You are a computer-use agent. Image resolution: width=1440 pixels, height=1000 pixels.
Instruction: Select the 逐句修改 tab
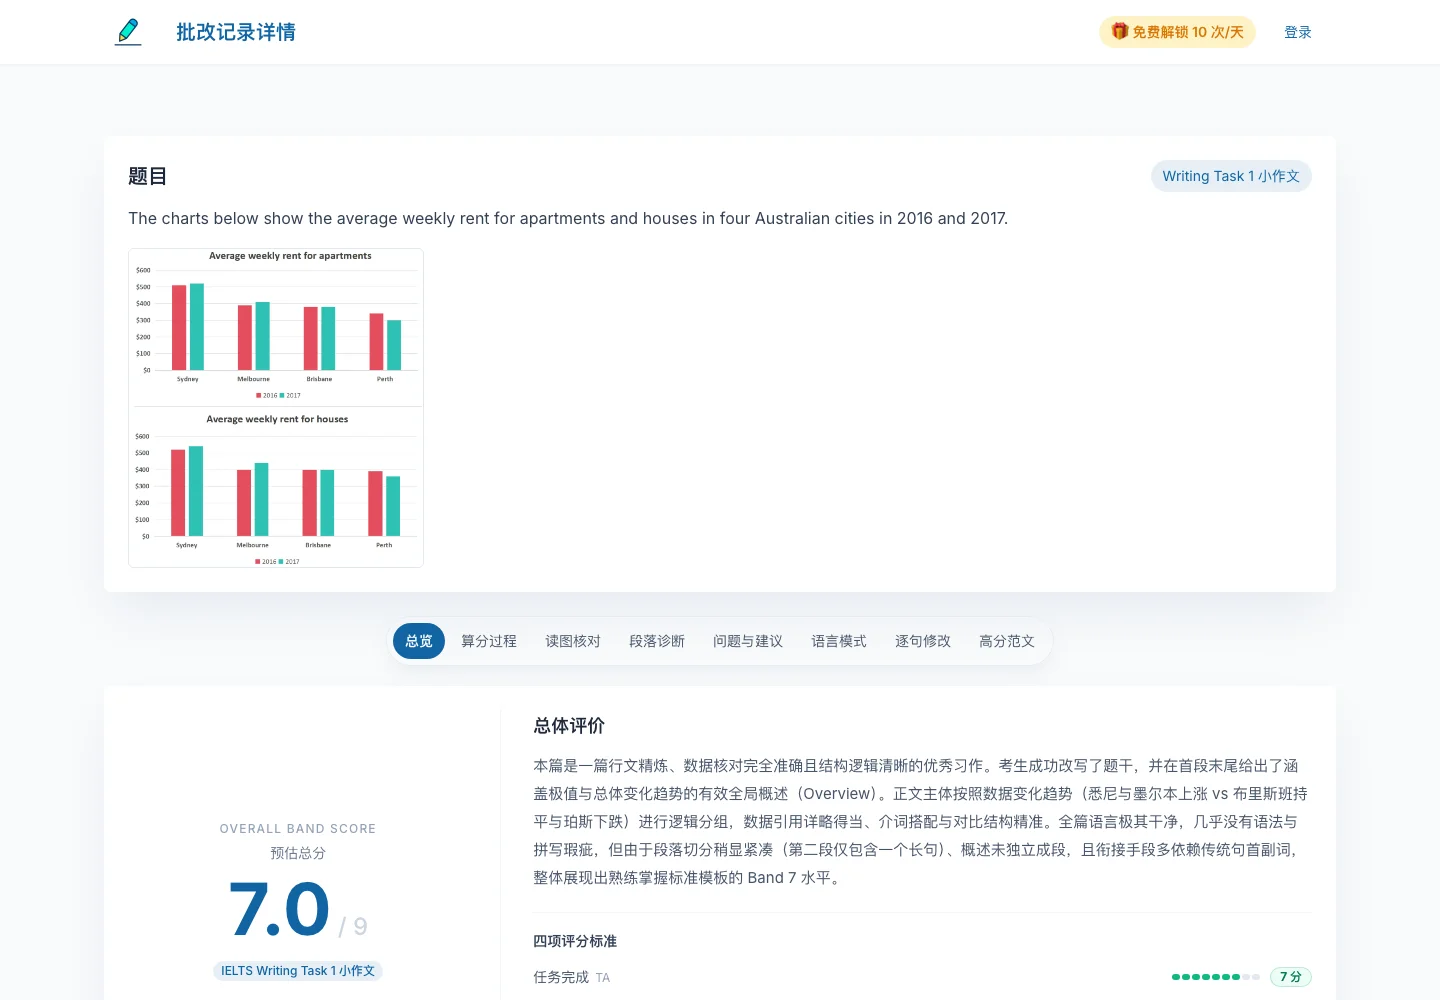[x=923, y=641]
